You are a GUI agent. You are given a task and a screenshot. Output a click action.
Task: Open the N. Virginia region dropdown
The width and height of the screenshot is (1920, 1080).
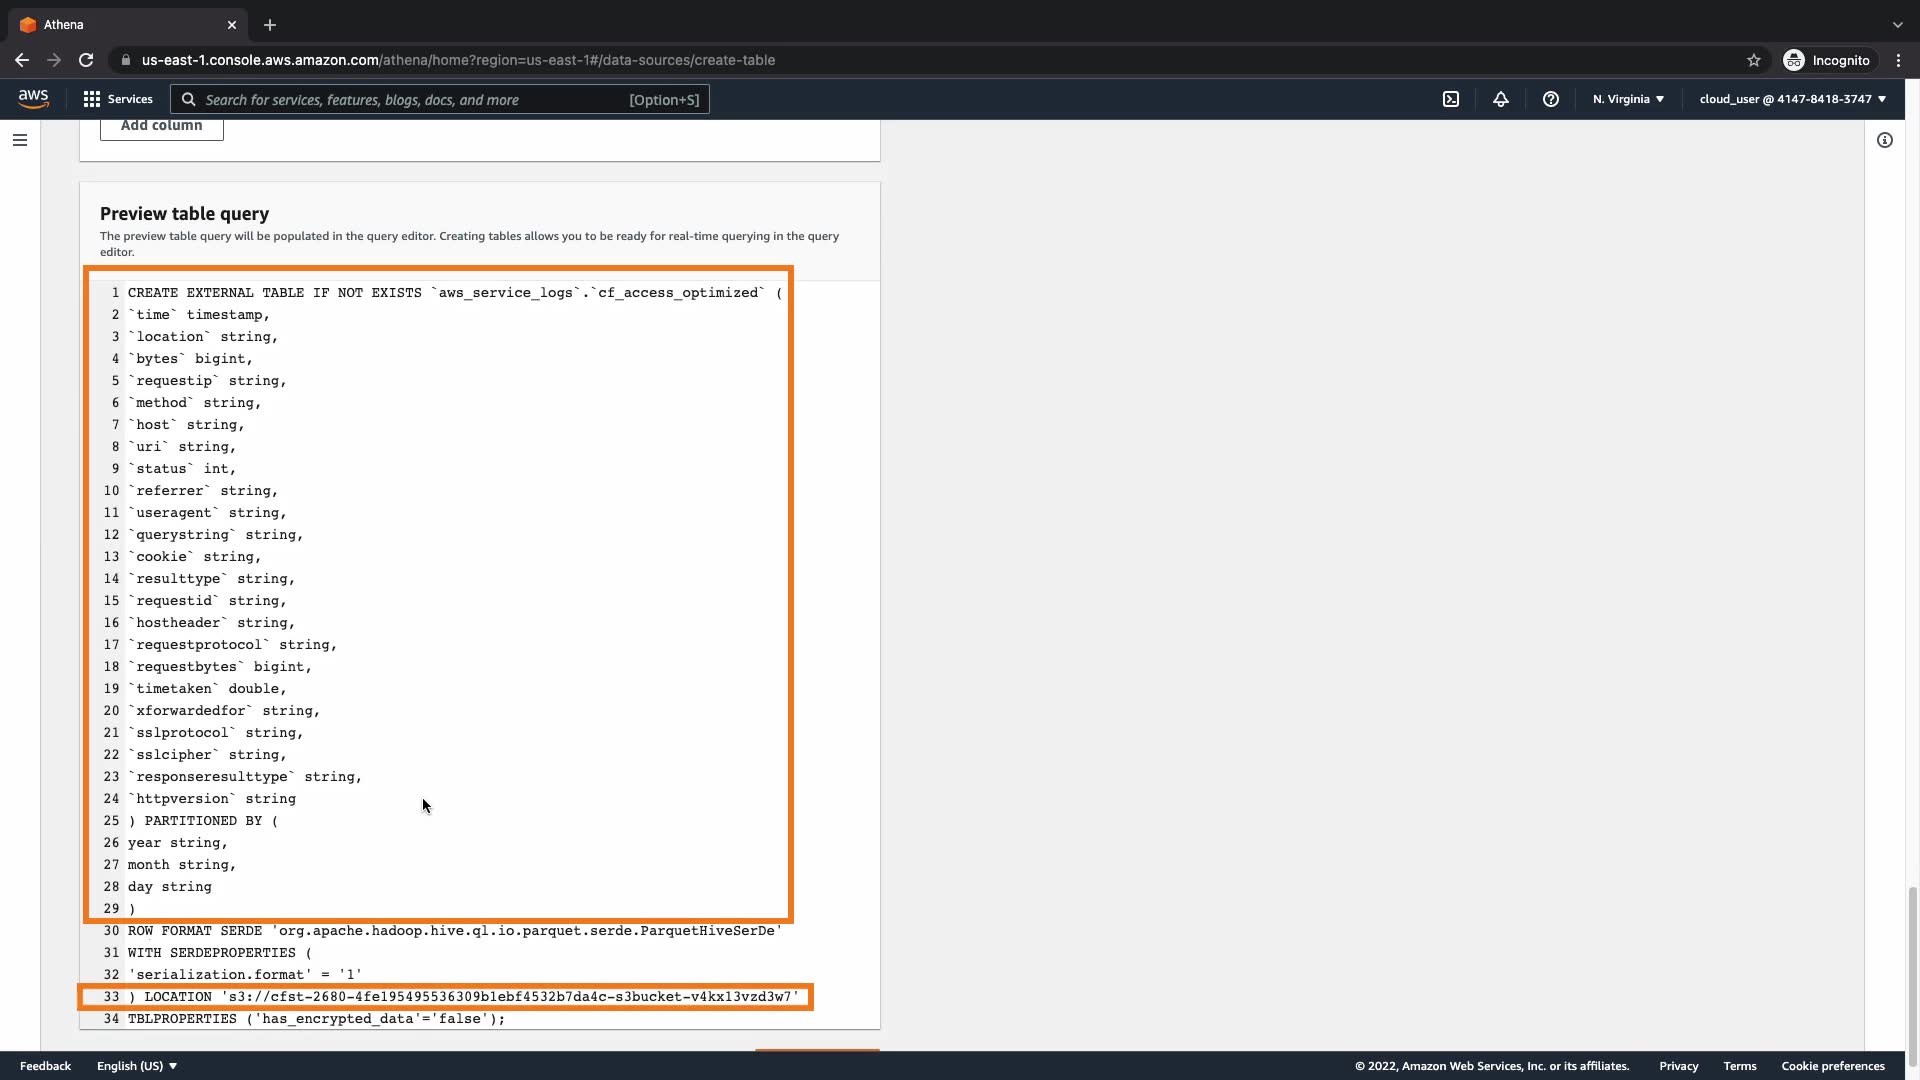[1628, 99]
